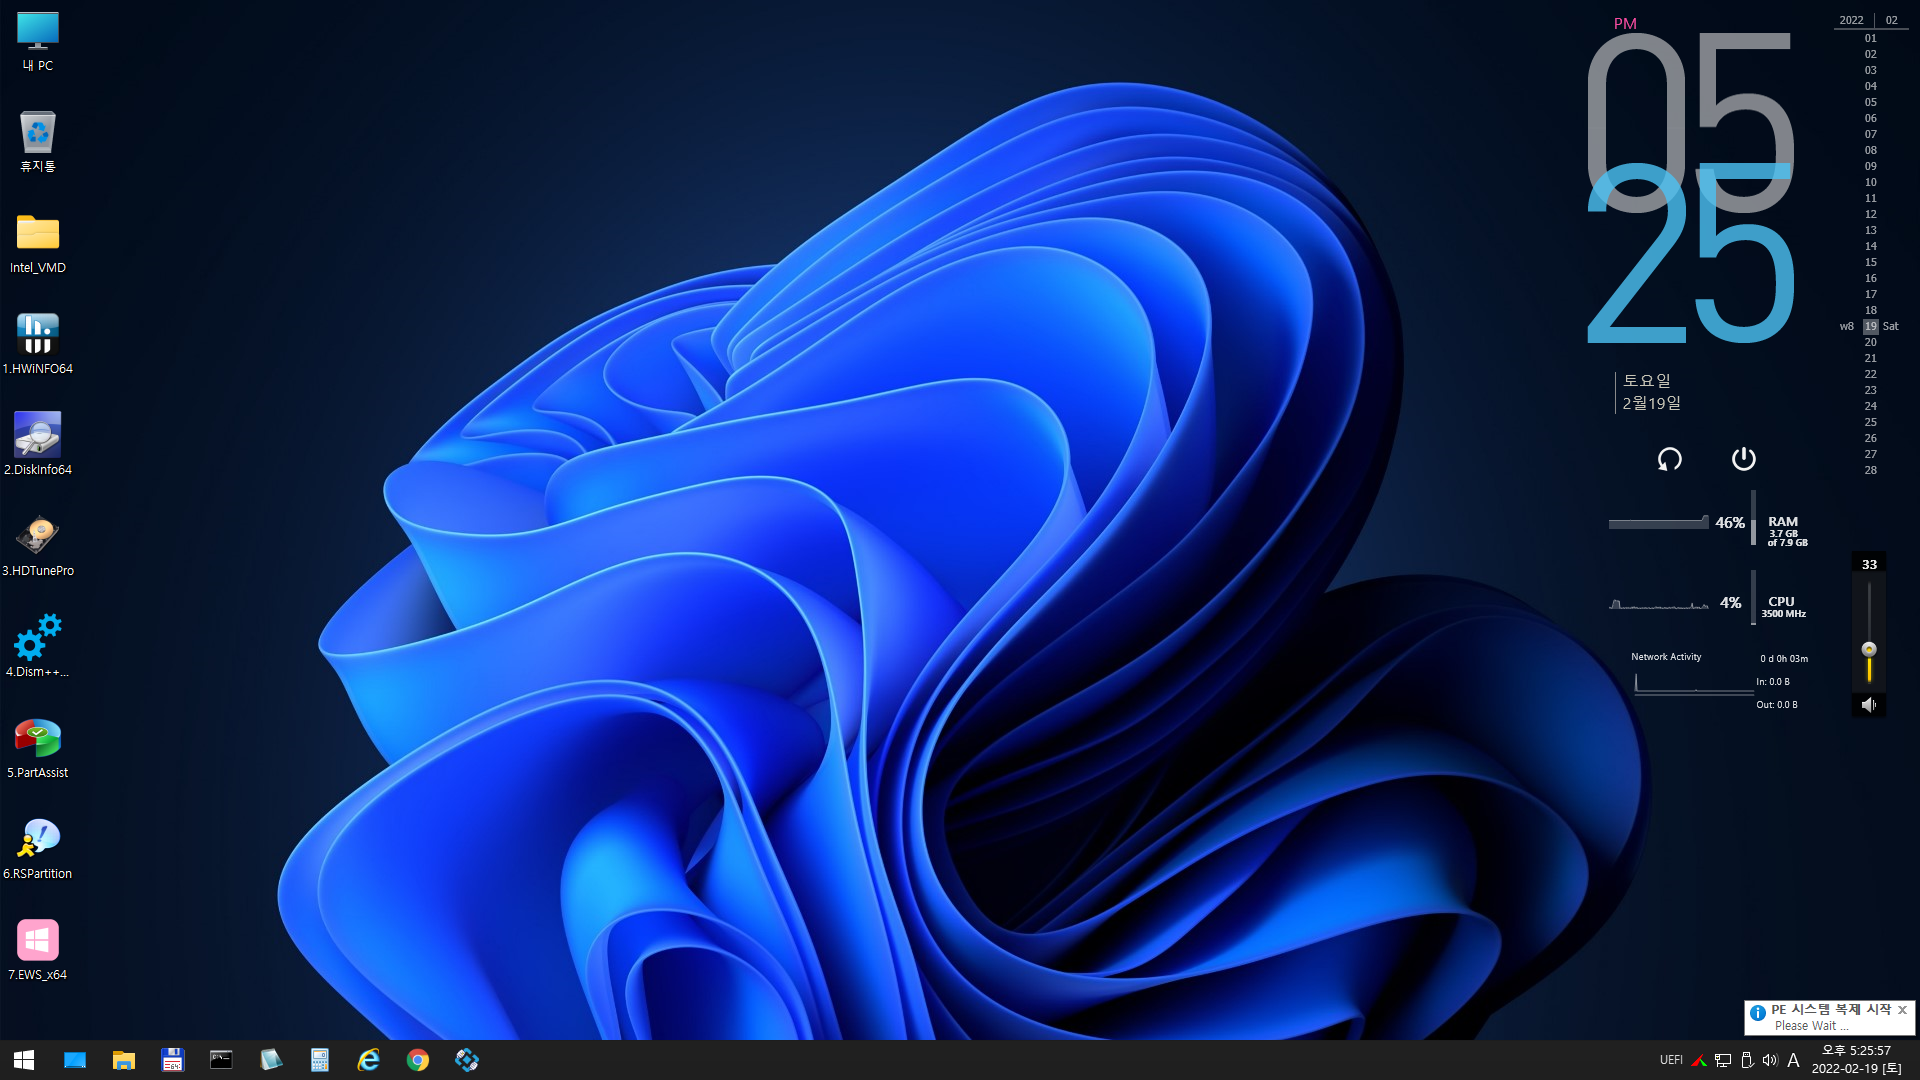Click the month 02 in calendar header

click(1891, 20)
